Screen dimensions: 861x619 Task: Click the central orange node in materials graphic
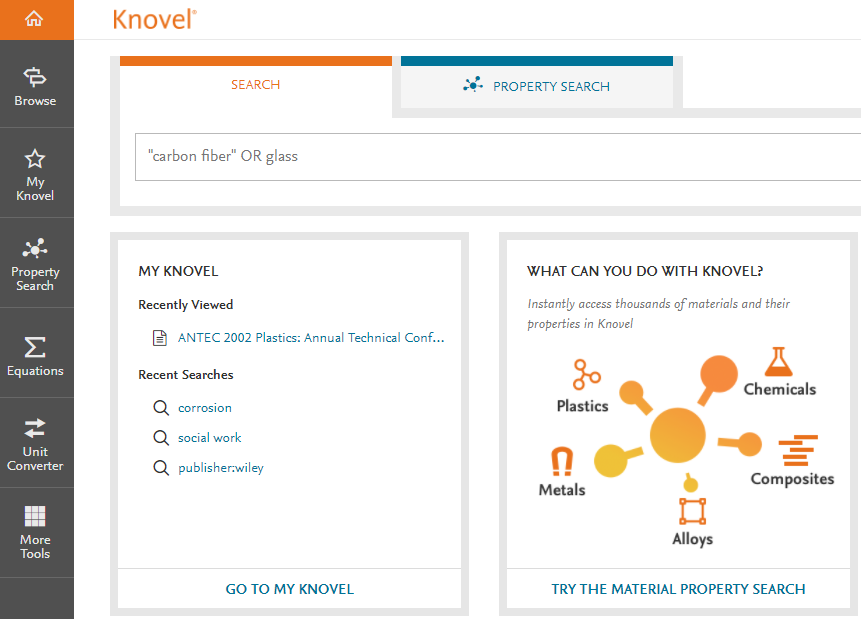tap(678, 435)
